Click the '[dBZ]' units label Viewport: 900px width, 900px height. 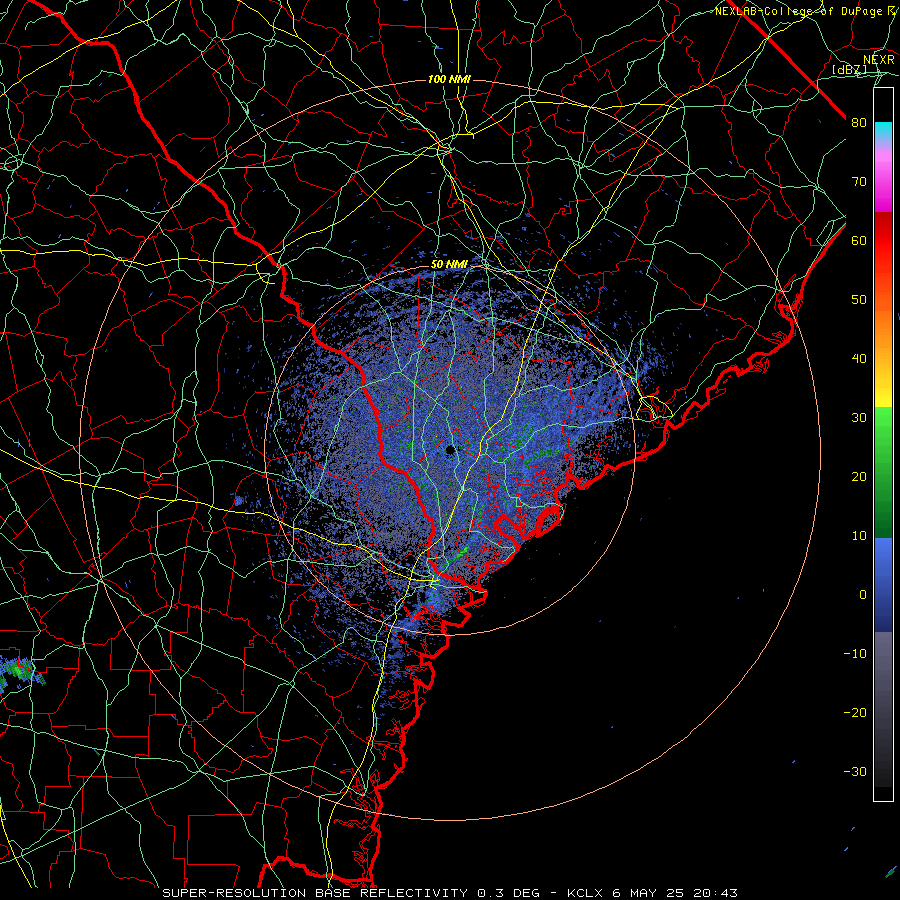click(x=849, y=69)
